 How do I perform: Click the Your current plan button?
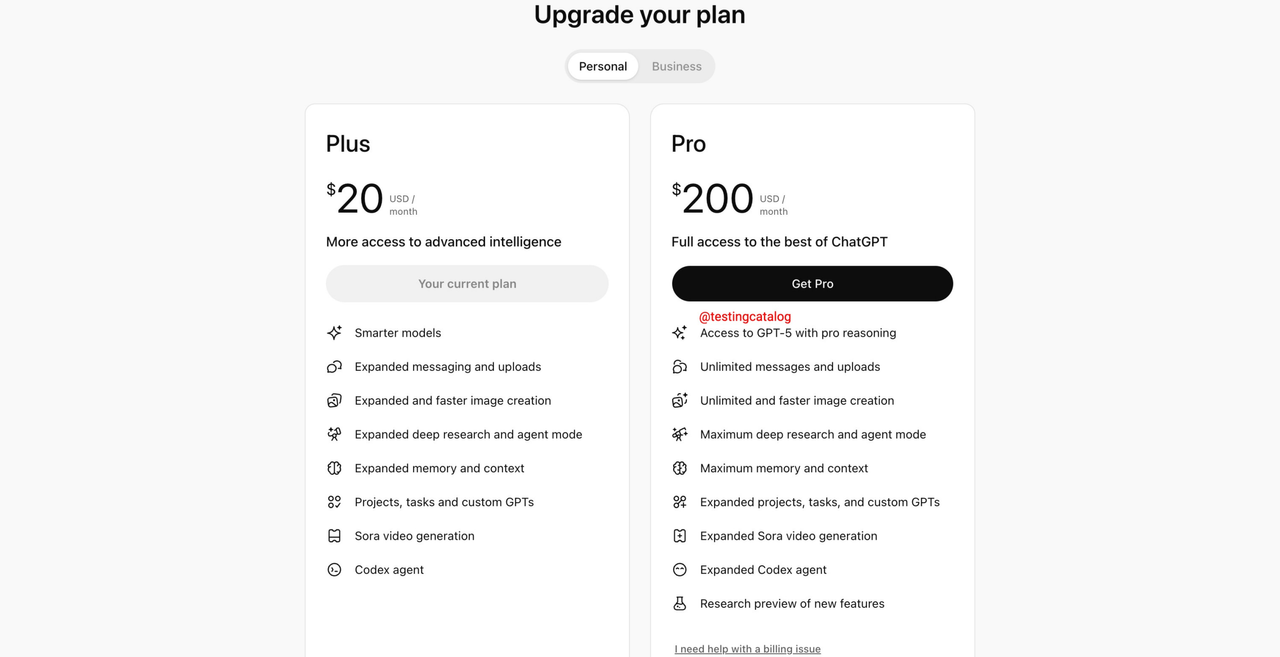tap(467, 284)
